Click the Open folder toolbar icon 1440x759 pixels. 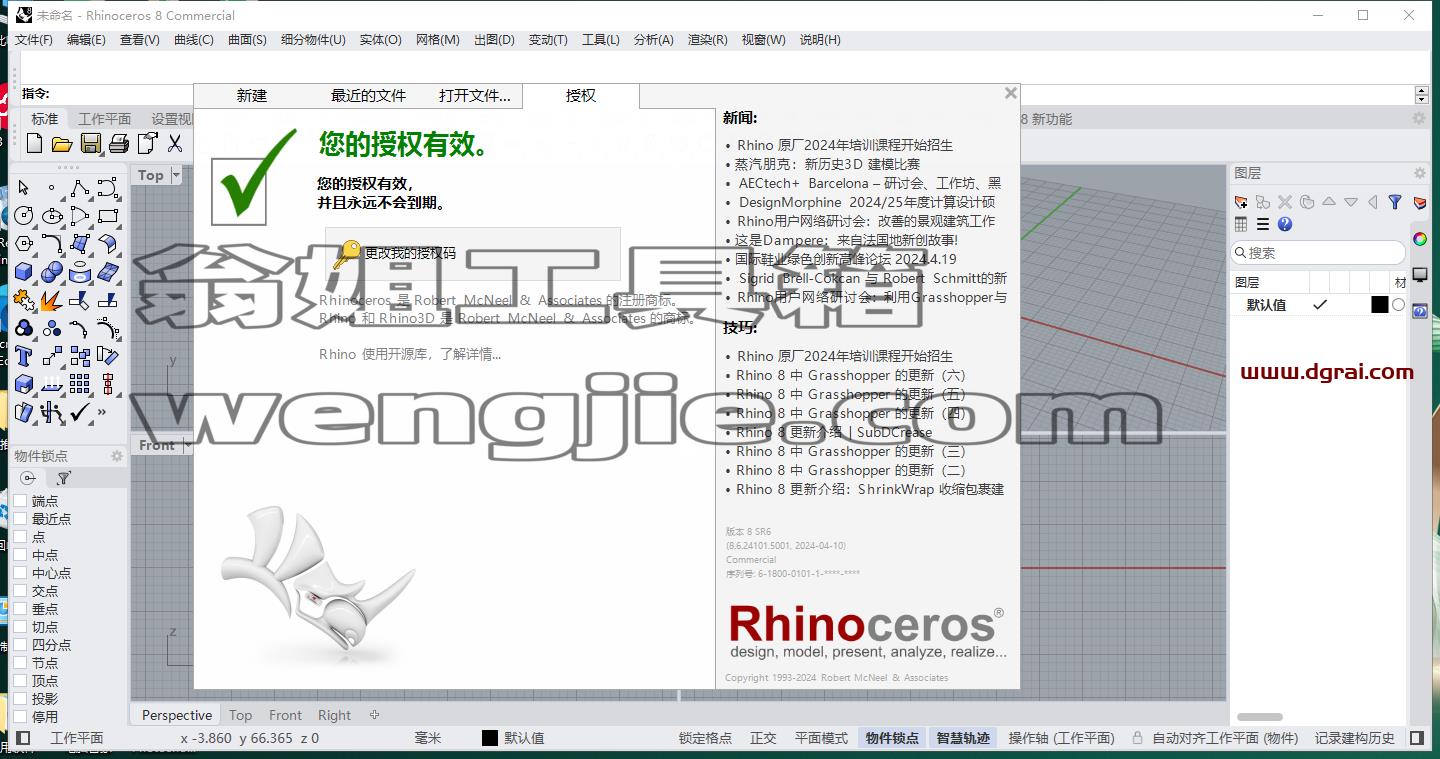(62, 144)
